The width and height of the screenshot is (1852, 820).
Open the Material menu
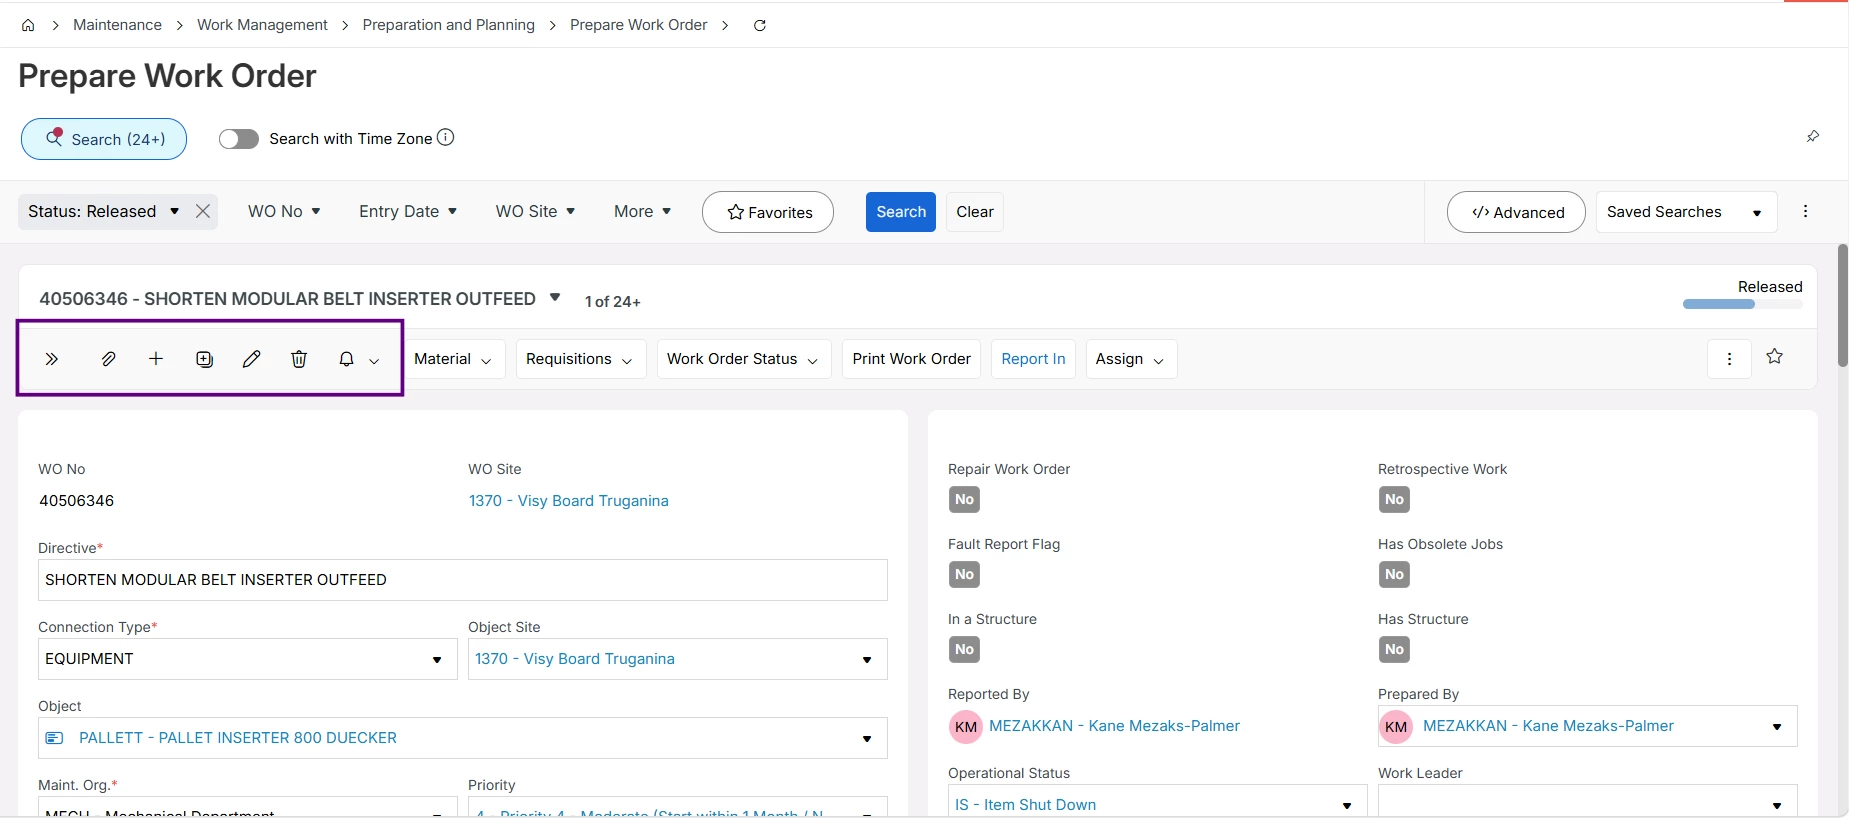pos(454,359)
